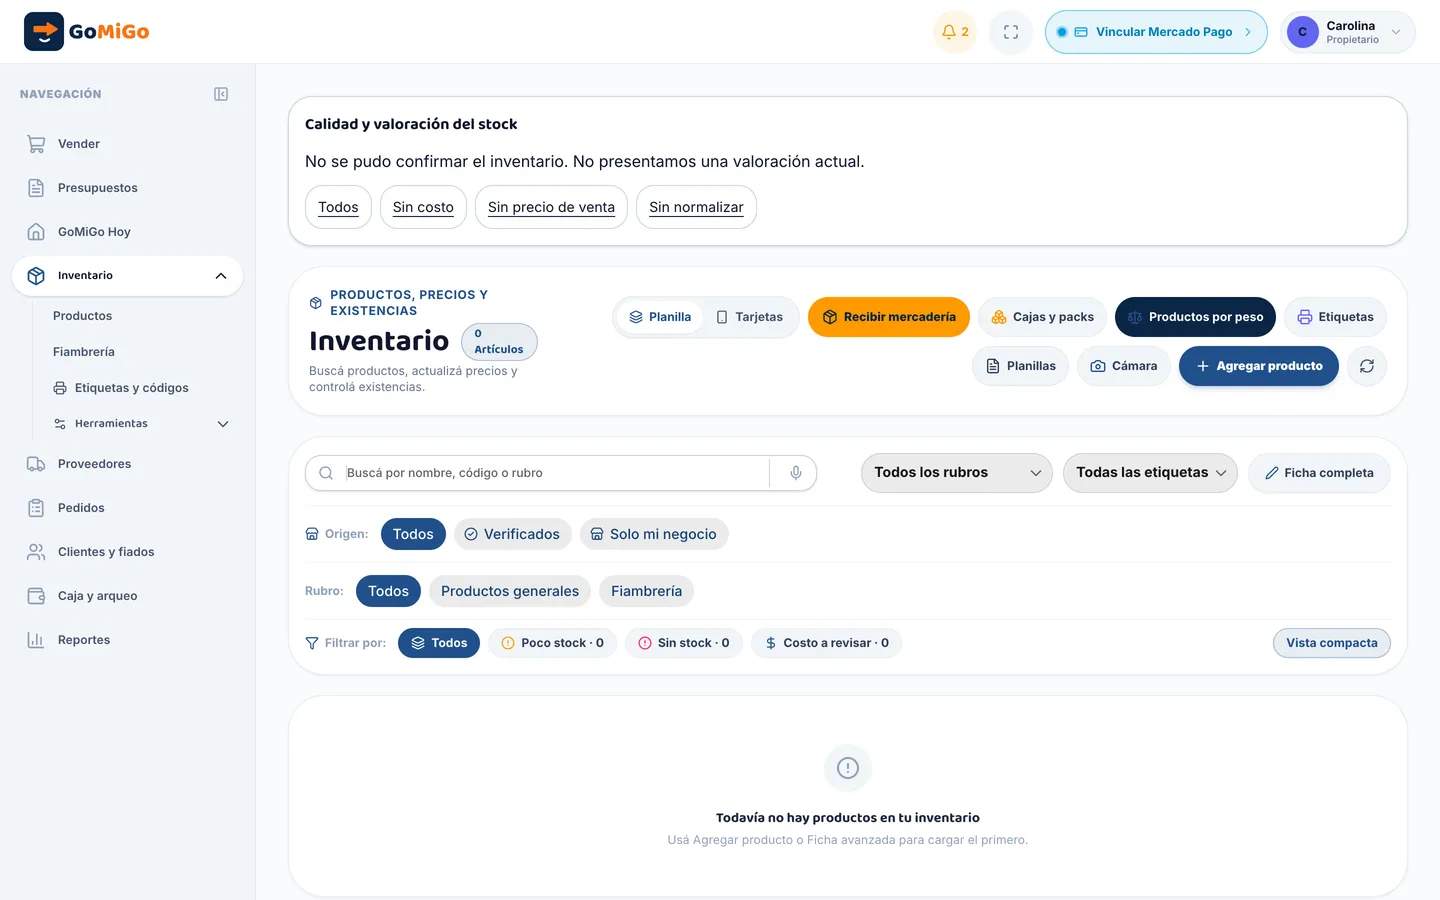The width and height of the screenshot is (1440, 900).
Task: Open Carolina user account menu
Action: click(1347, 32)
